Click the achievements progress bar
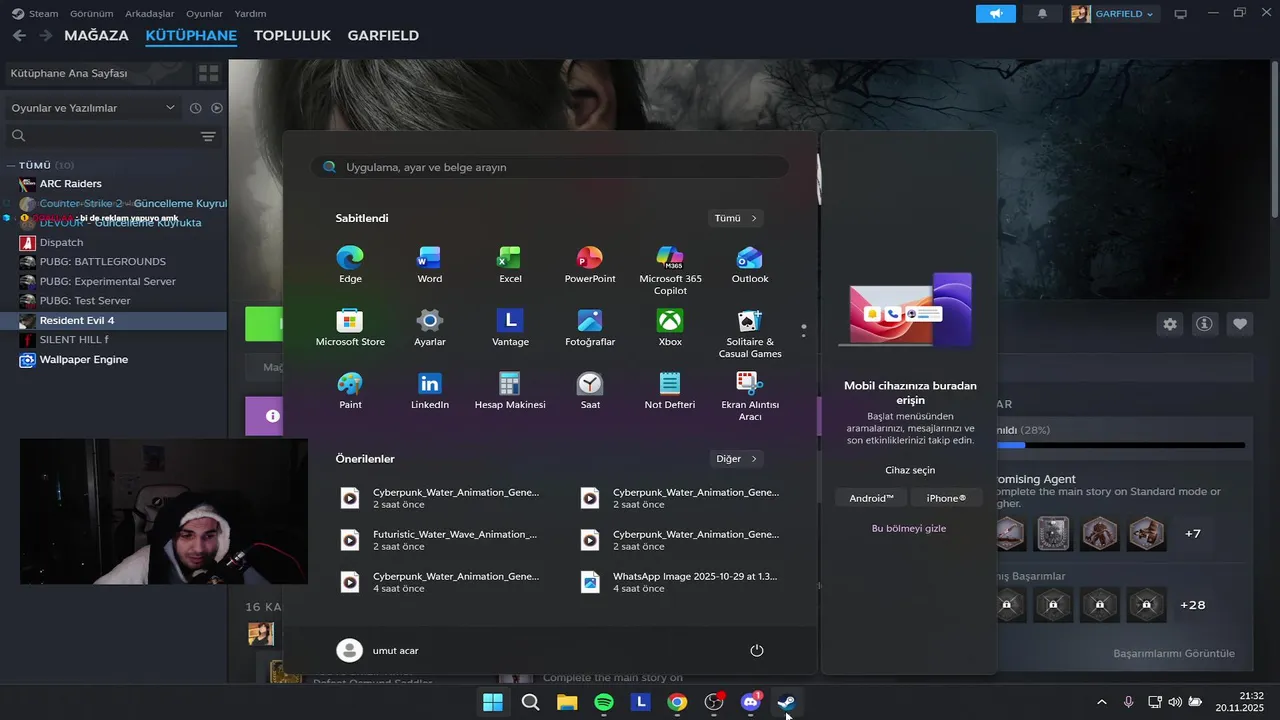 pos(1120,445)
